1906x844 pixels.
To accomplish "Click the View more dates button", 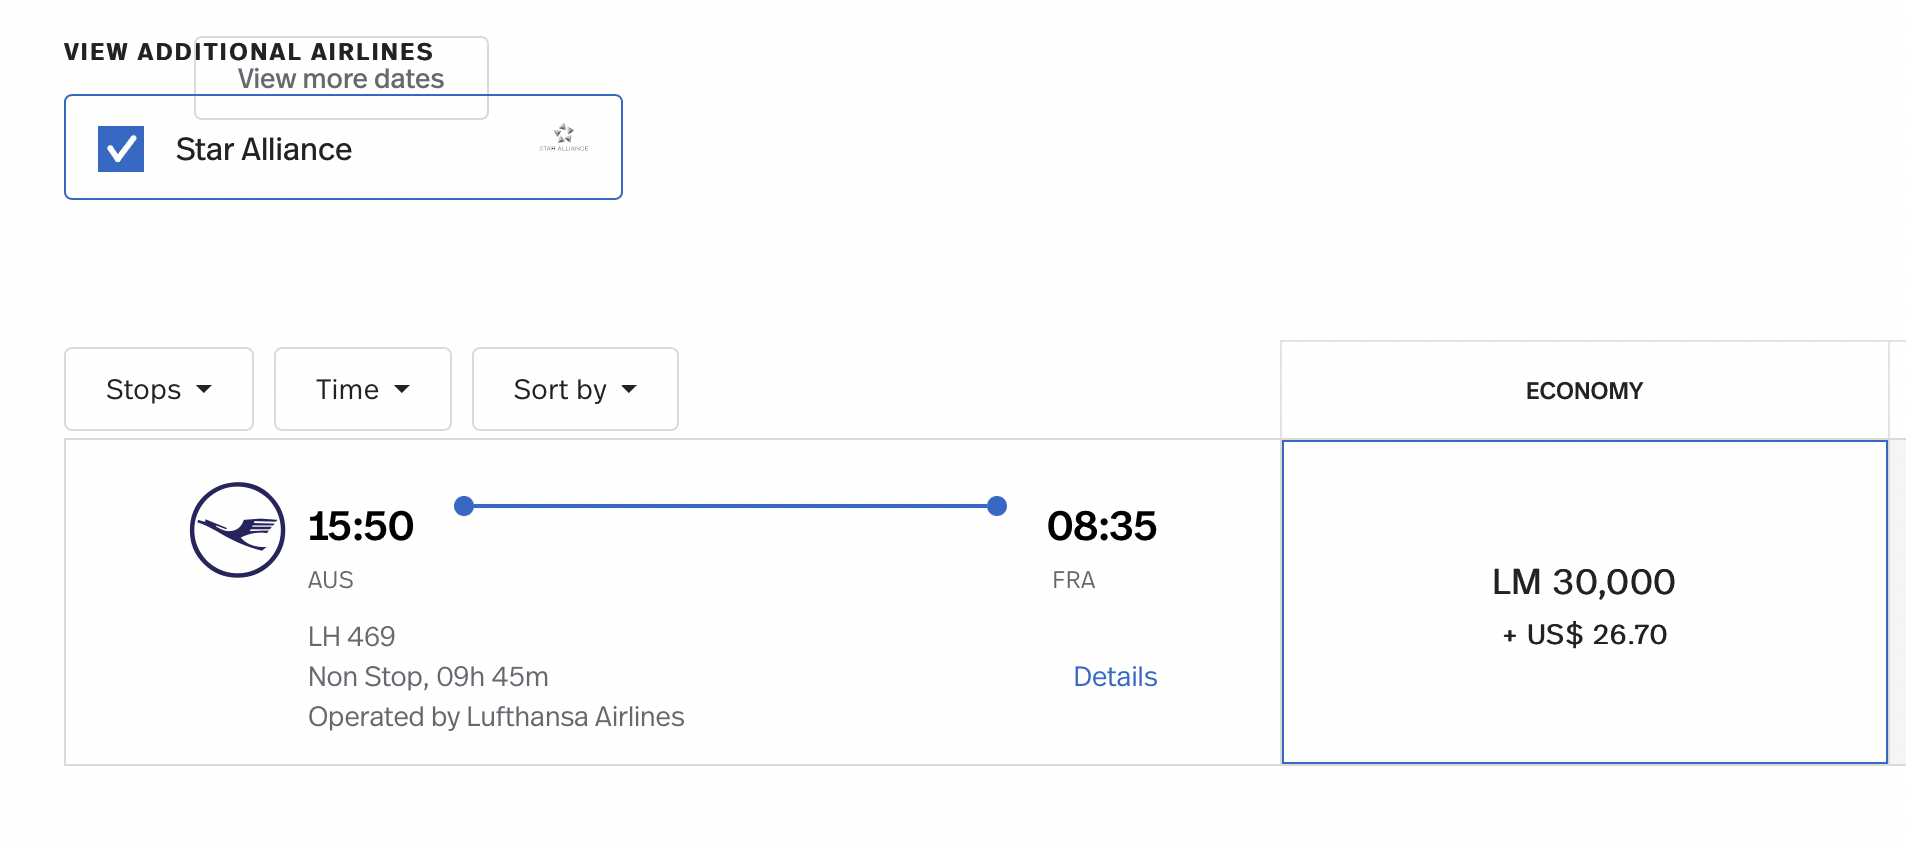I will [x=341, y=78].
